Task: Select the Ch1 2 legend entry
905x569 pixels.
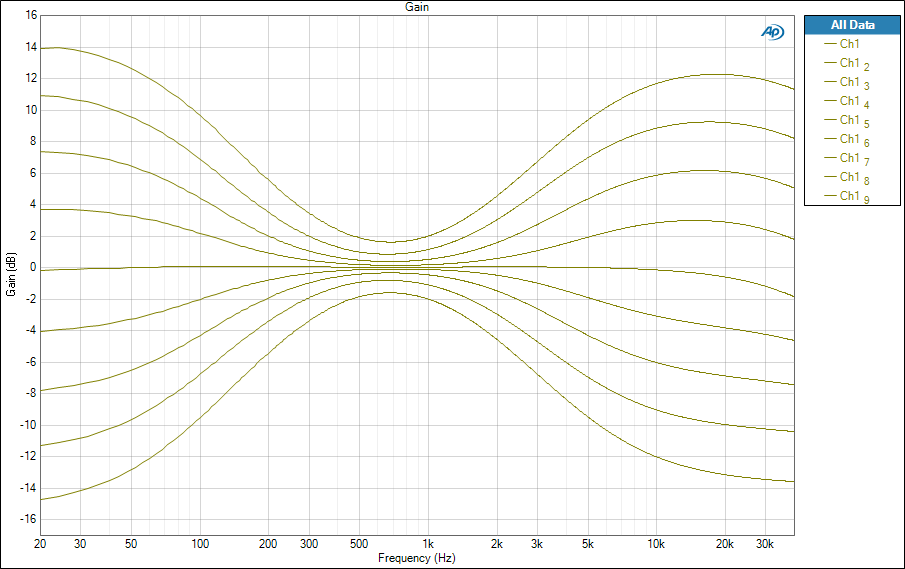Action: [847, 63]
